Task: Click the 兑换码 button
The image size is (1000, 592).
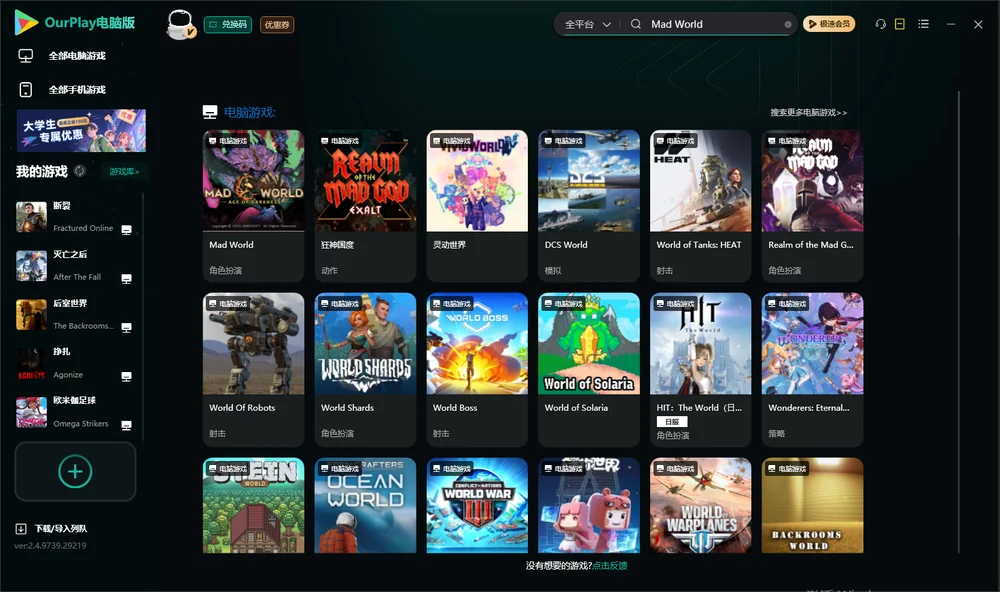Action: point(228,25)
